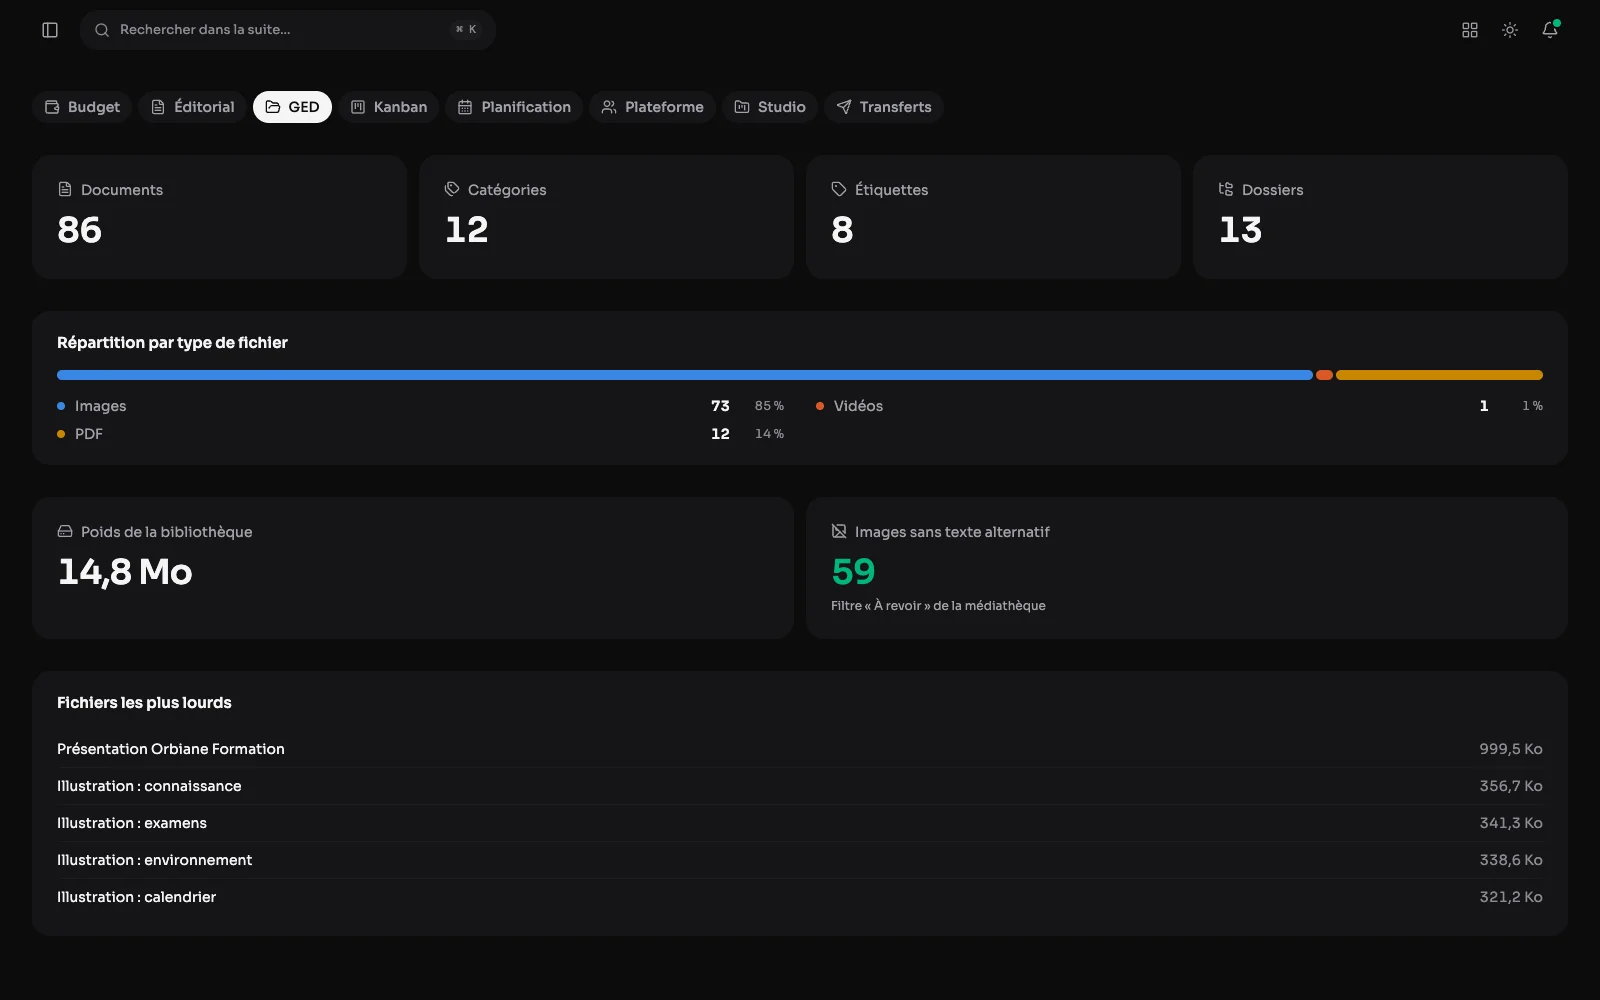Switch theme with the sun icon
1600x1000 pixels.
(x=1510, y=30)
